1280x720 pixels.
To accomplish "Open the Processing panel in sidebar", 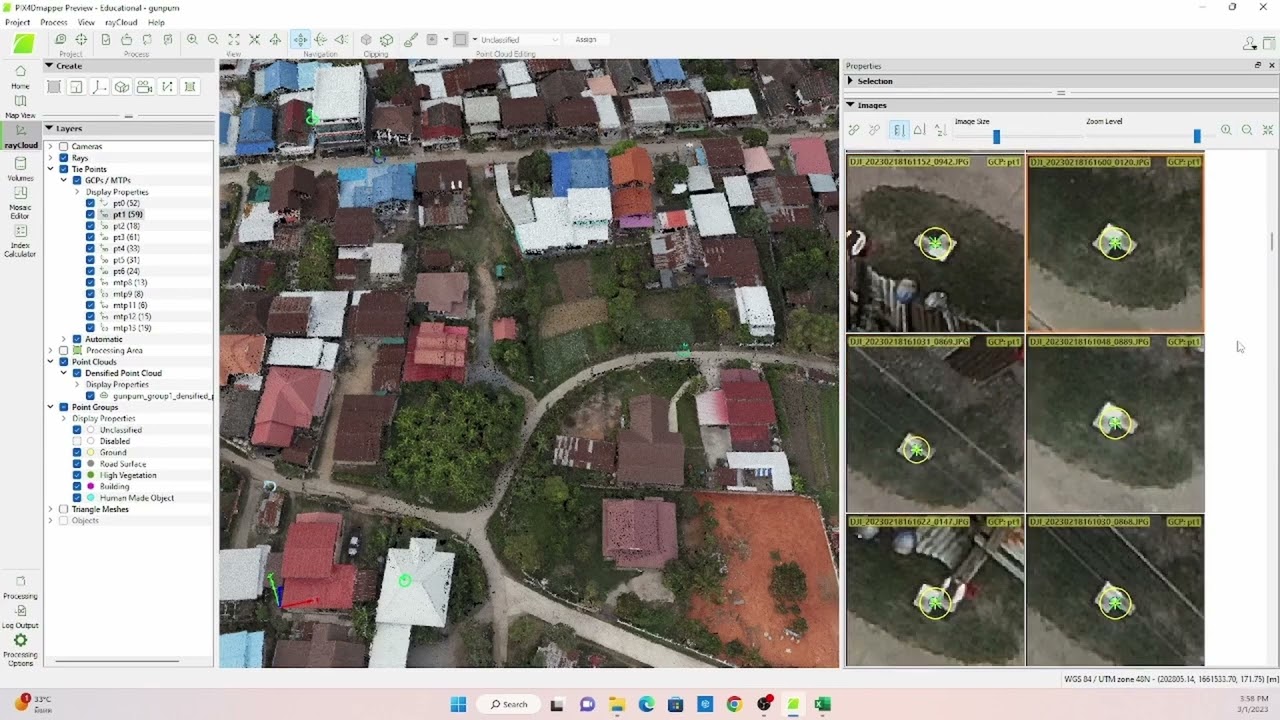I will click(20, 587).
